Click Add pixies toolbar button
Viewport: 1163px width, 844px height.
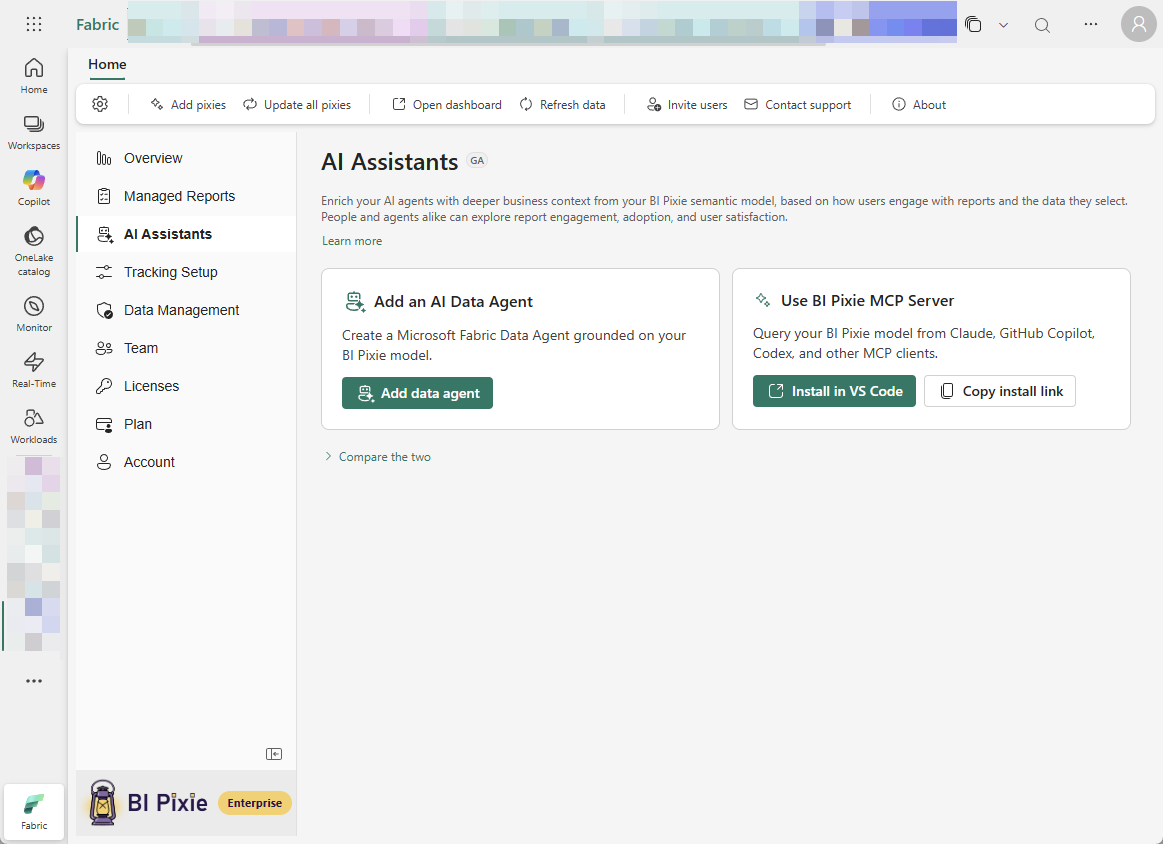click(188, 105)
